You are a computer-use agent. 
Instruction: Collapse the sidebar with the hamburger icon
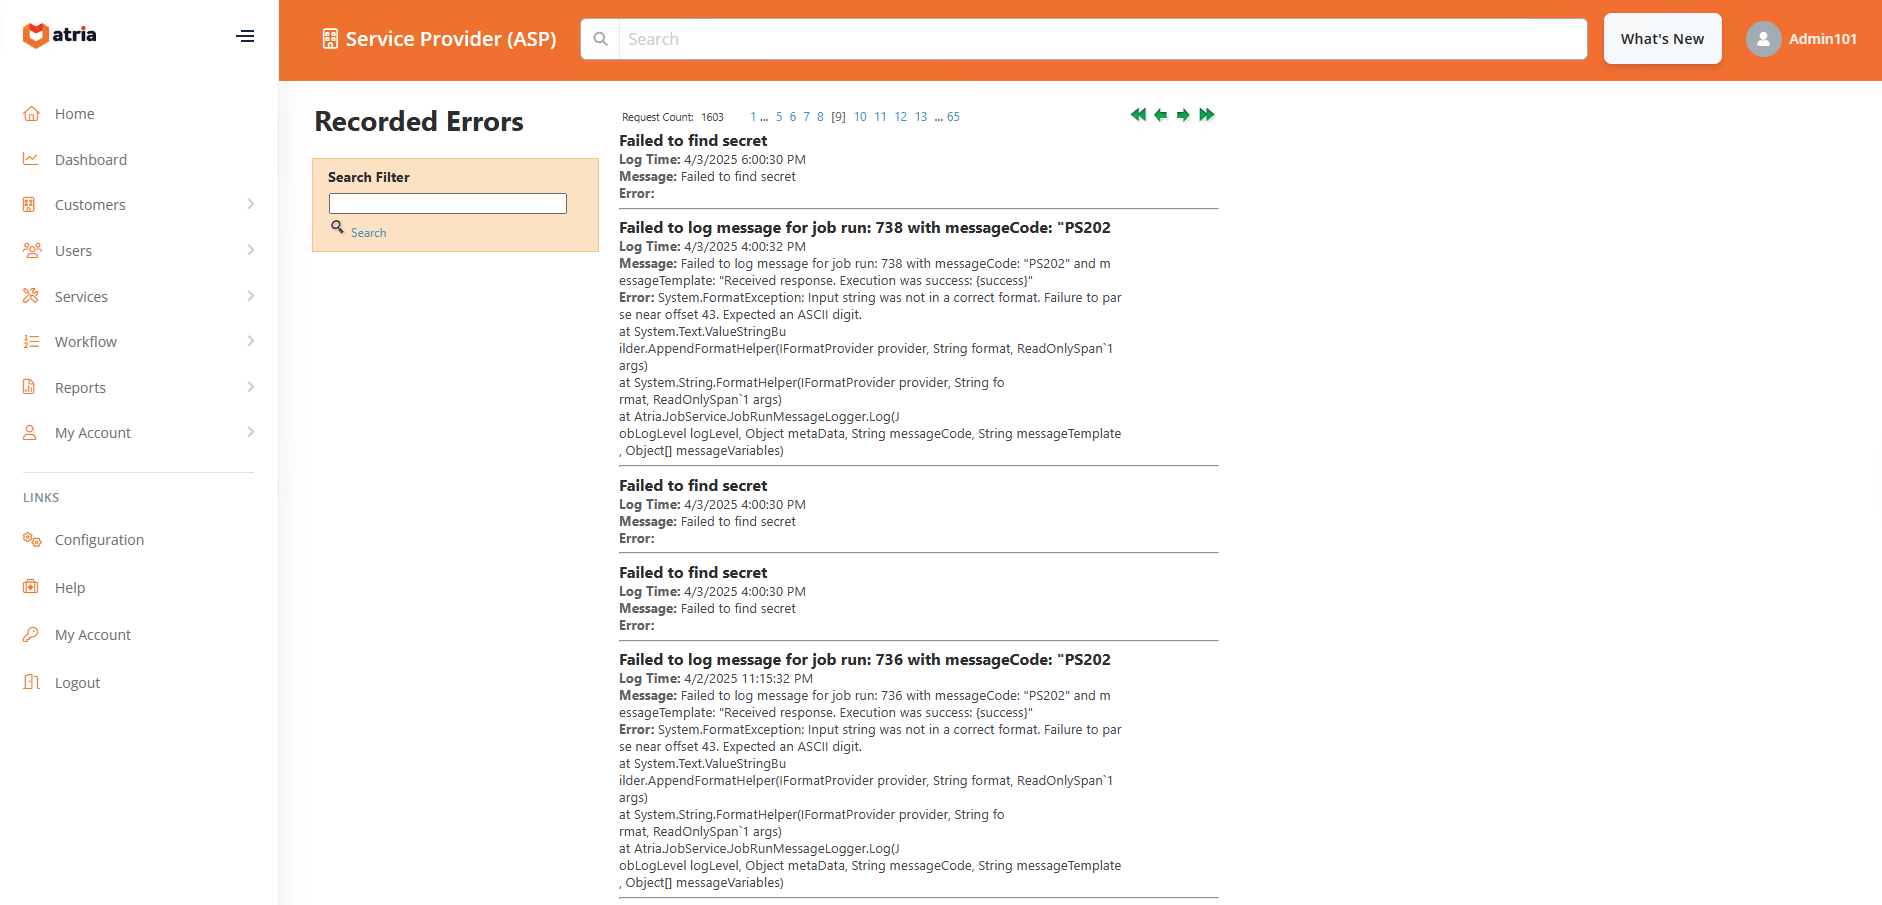pyautogui.click(x=245, y=36)
